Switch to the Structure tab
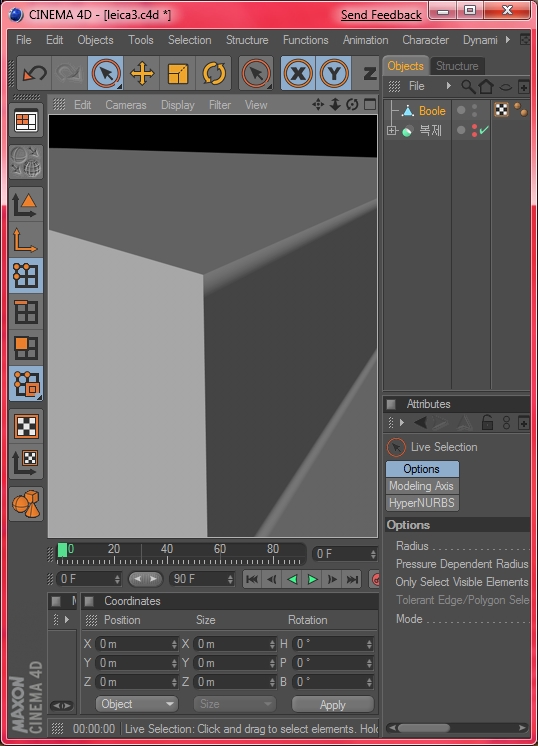 [x=457, y=66]
